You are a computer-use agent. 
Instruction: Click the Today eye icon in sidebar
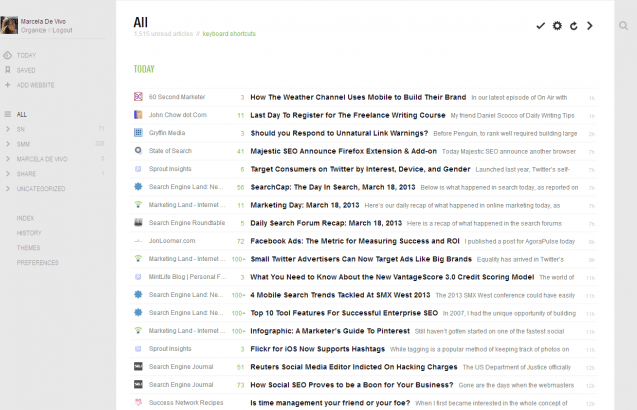[7, 55]
